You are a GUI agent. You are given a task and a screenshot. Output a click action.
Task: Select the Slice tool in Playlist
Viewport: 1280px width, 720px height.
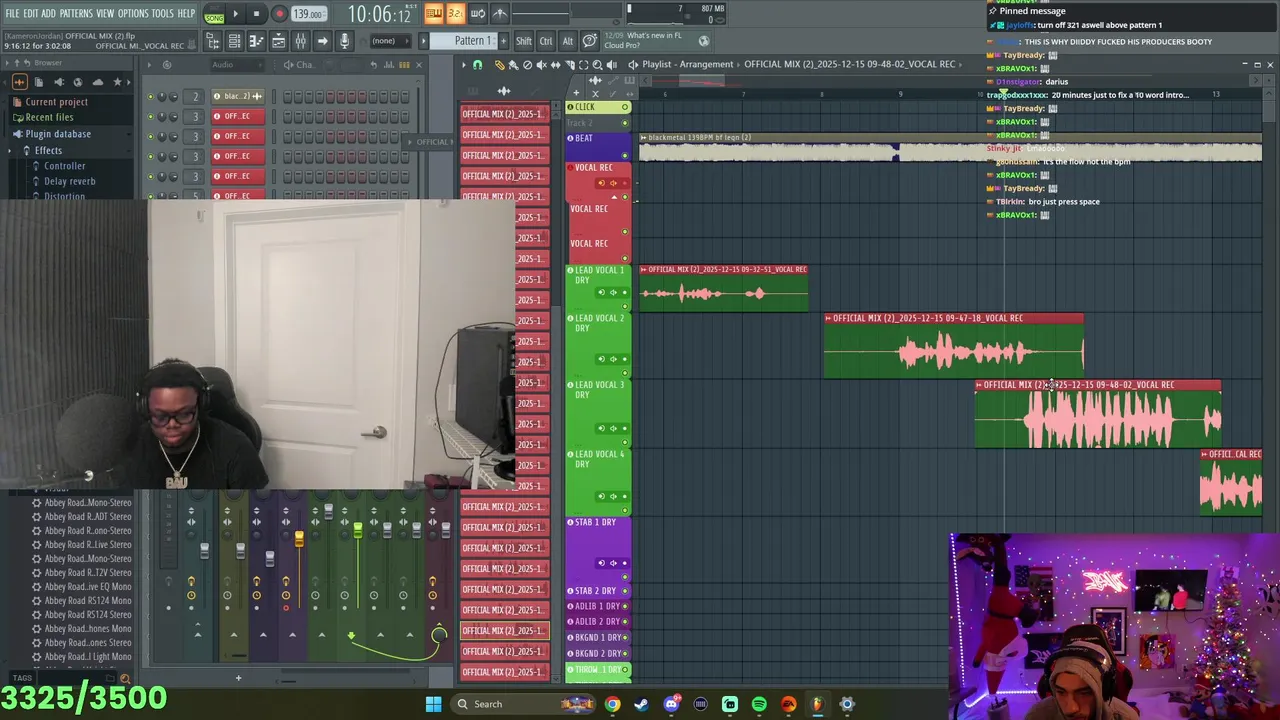(569, 65)
